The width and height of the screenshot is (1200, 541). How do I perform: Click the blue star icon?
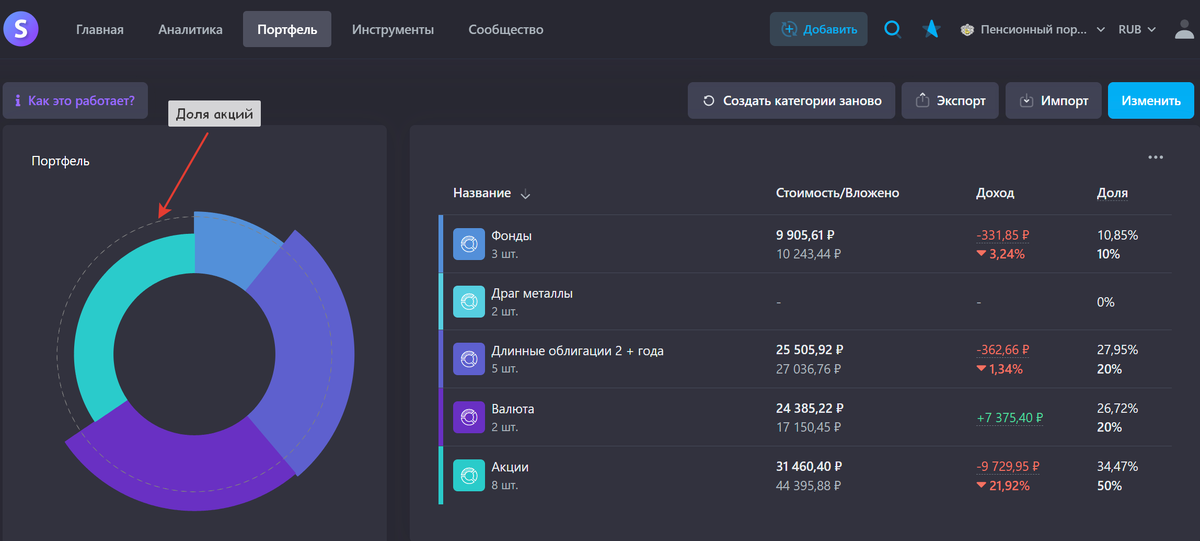(932, 29)
